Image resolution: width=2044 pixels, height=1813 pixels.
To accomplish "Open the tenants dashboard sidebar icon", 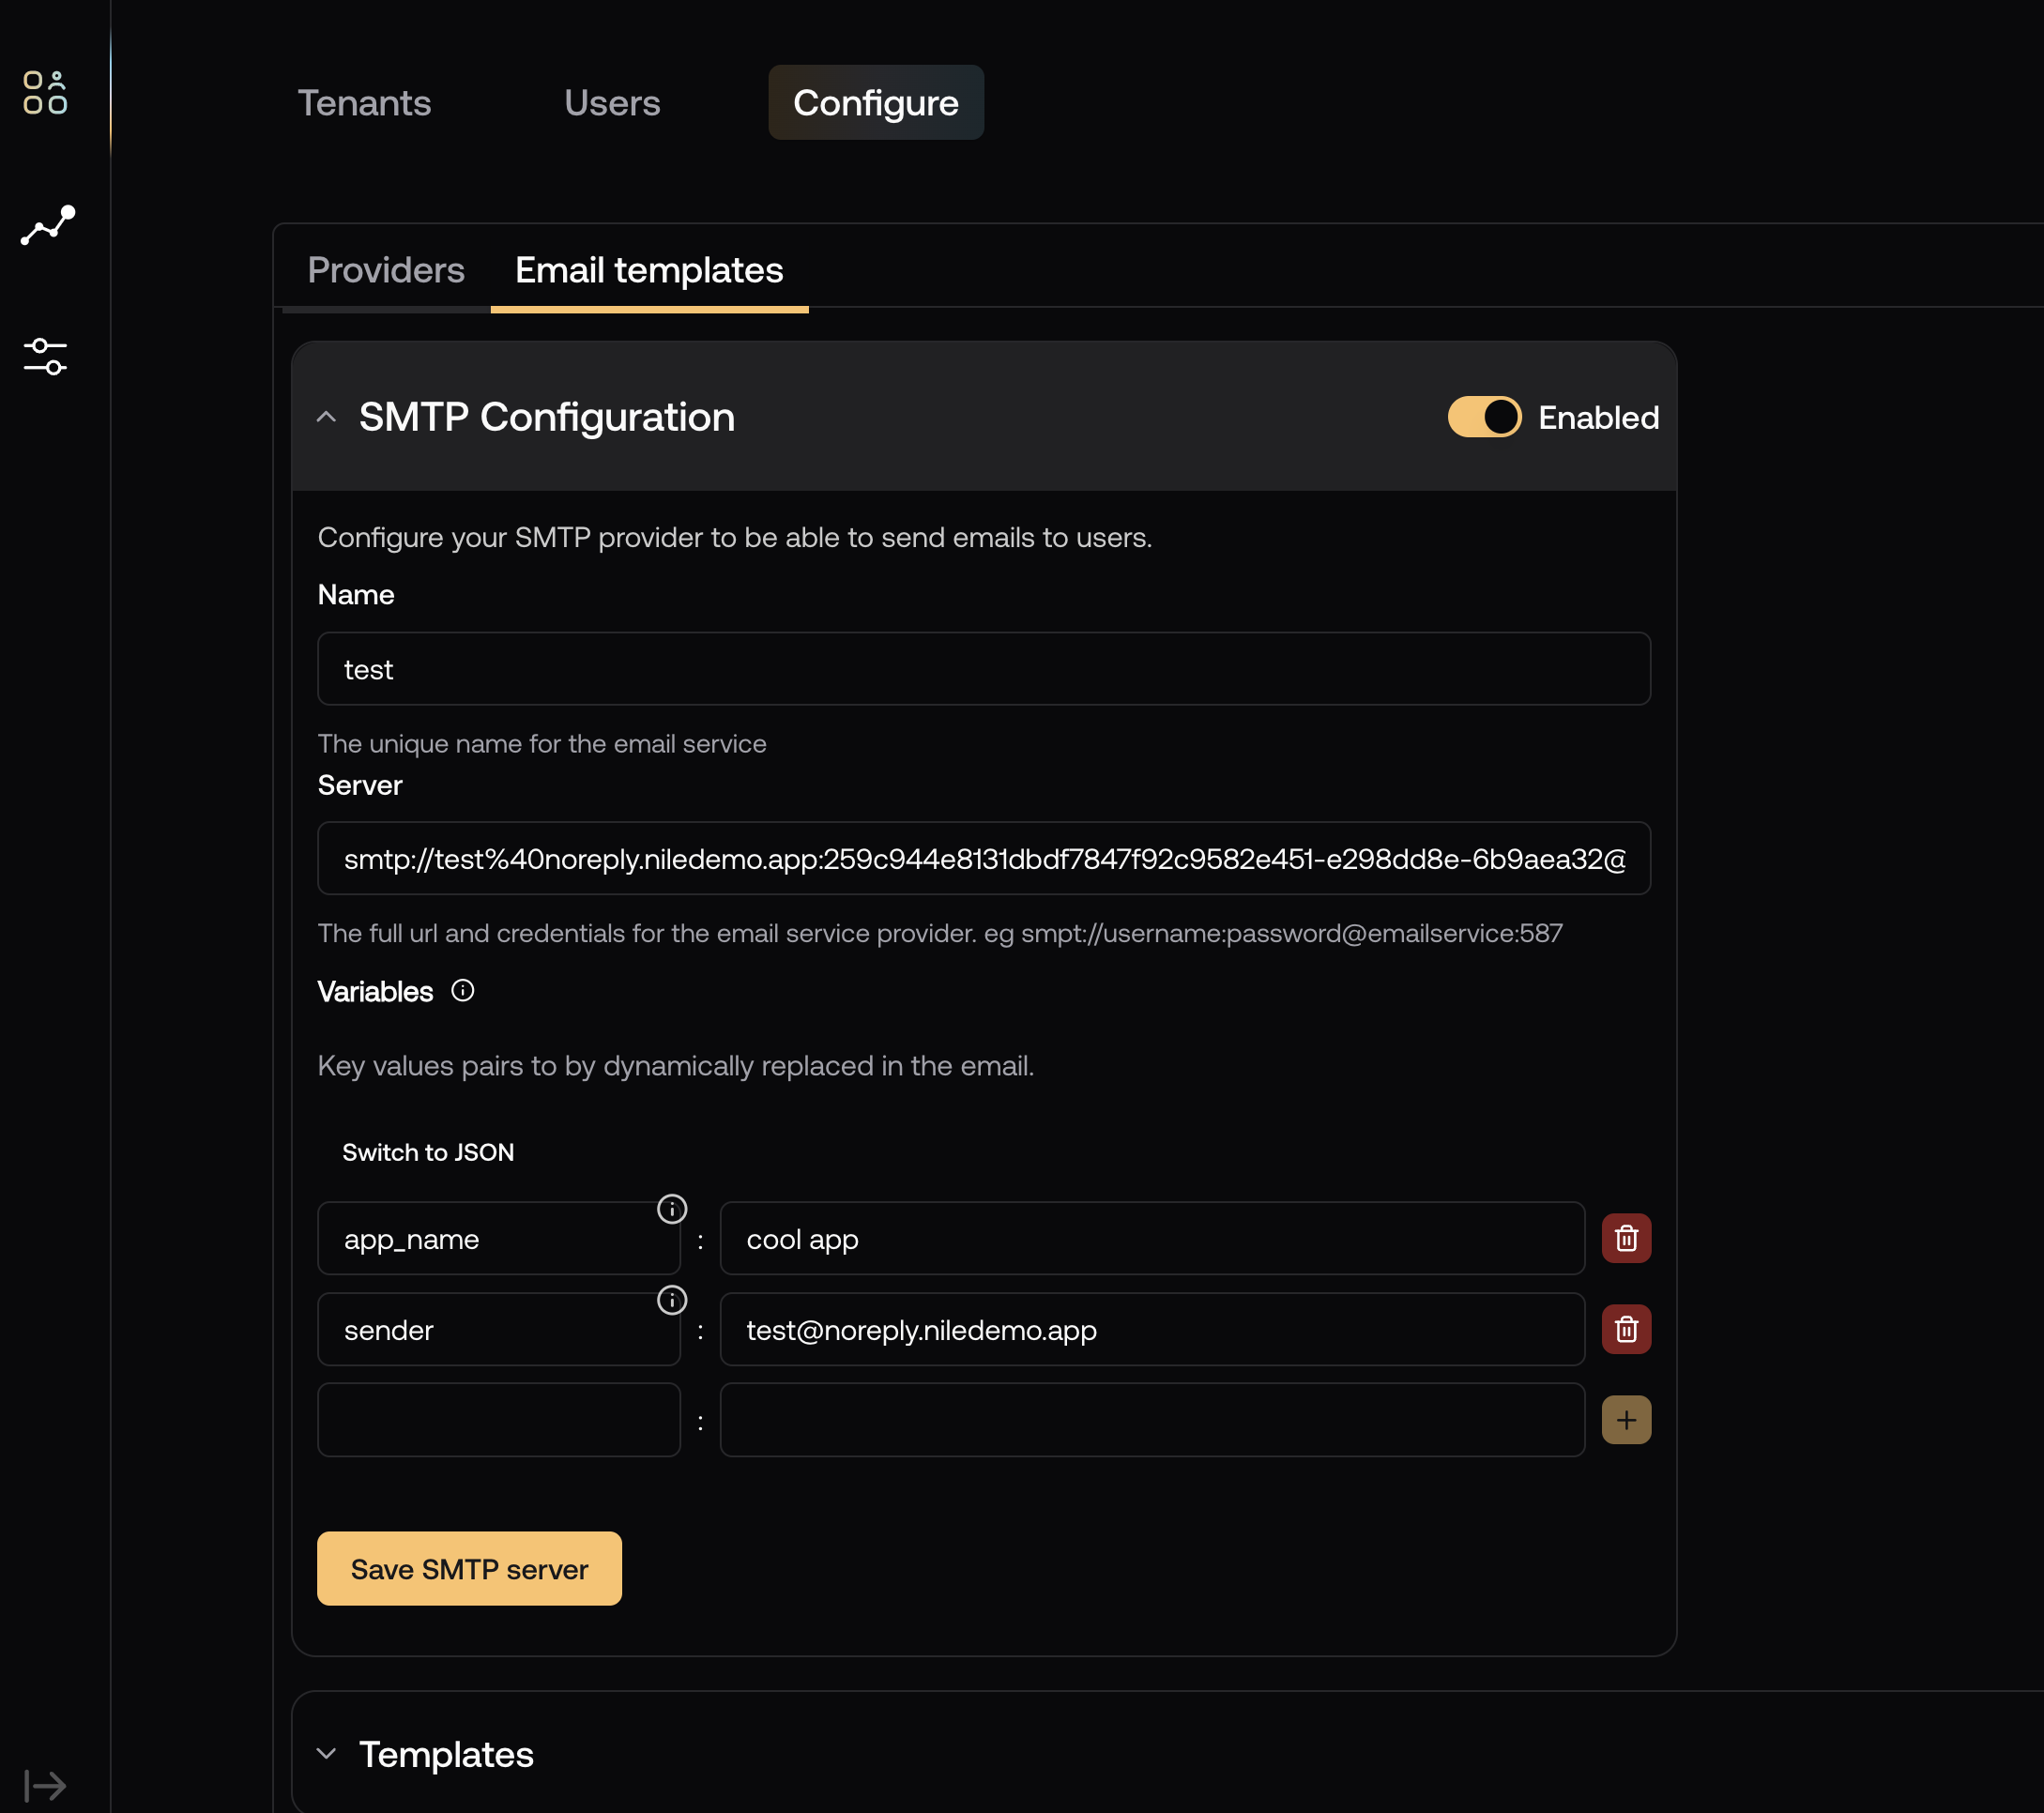I will [45, 92].
